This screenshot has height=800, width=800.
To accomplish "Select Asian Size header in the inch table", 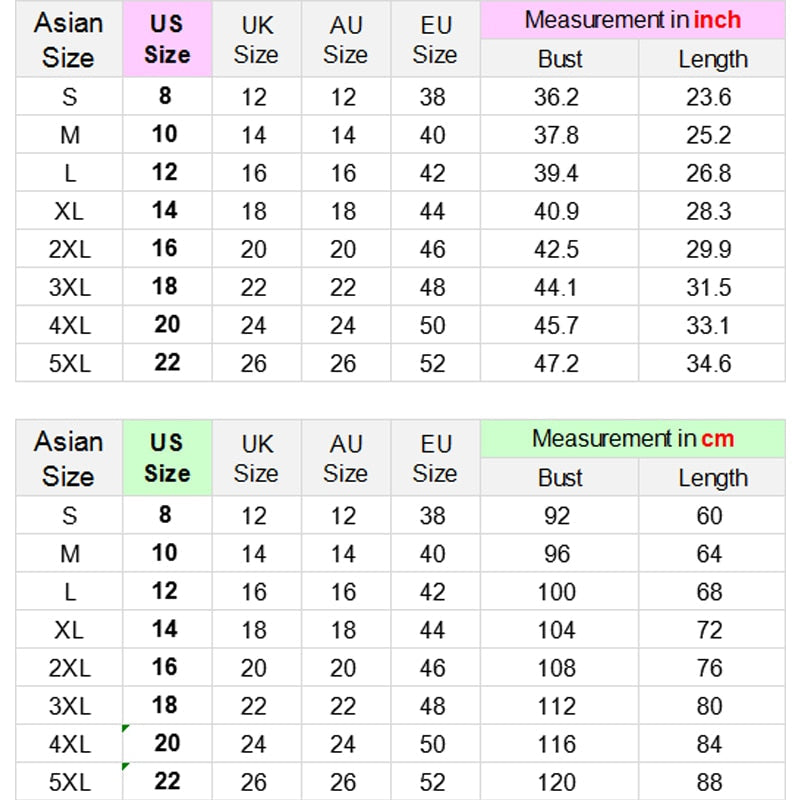I will click(x=68, y=39).
